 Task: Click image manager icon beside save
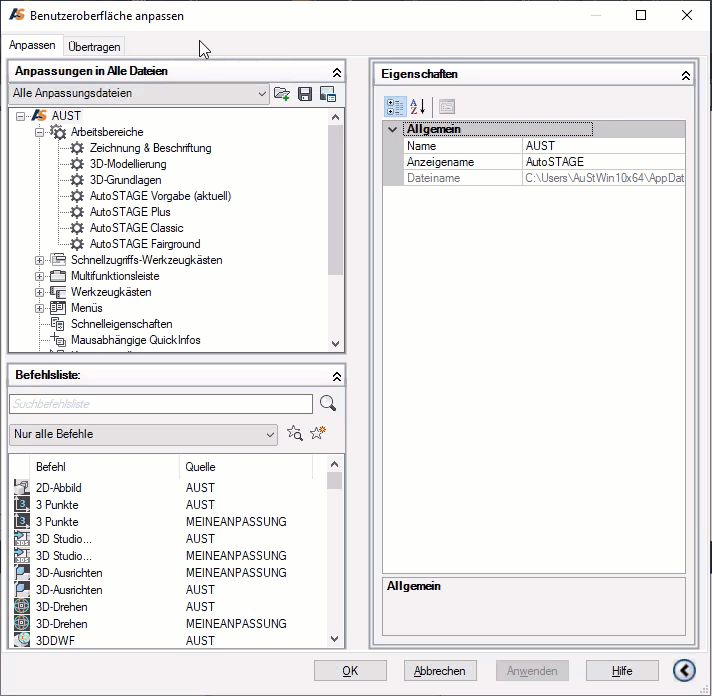pos(328,94)
